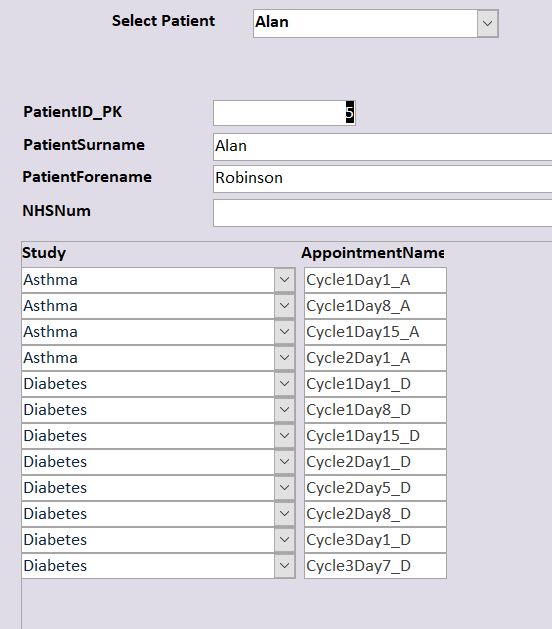Expand Study dropdown for Cycle1Day1_A row
This screenshot has width=552, height=629.
point(285,280)
